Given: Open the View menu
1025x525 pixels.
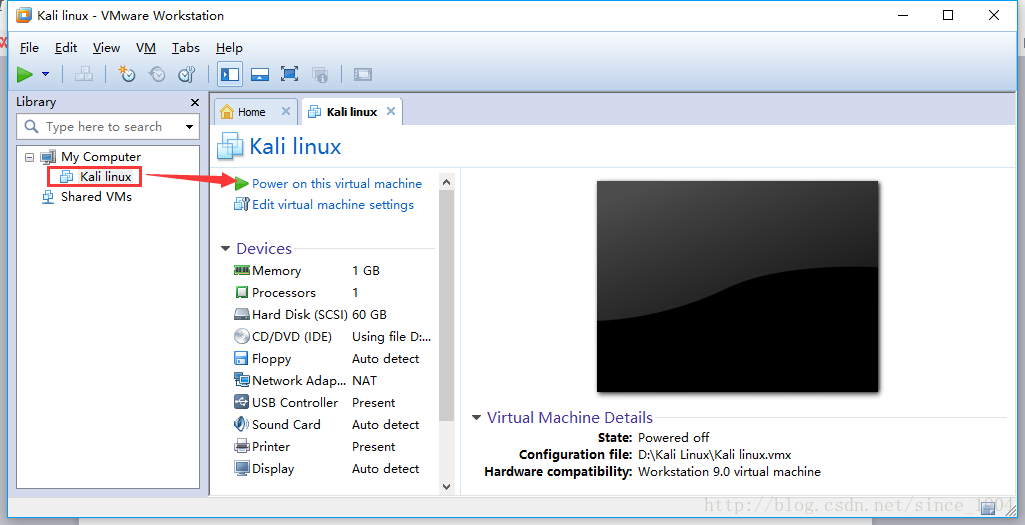Looking at the screenshot, I should pyautogui.click(x=106, y=48).
